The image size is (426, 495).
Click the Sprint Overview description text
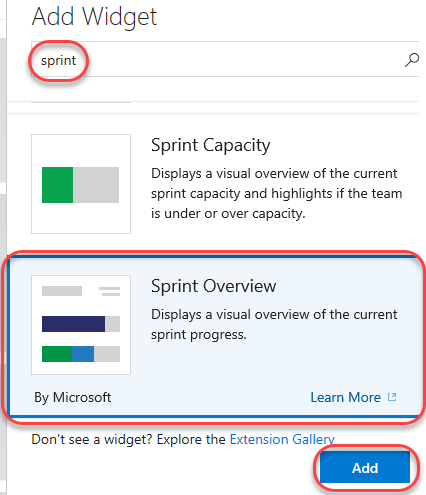274,324
